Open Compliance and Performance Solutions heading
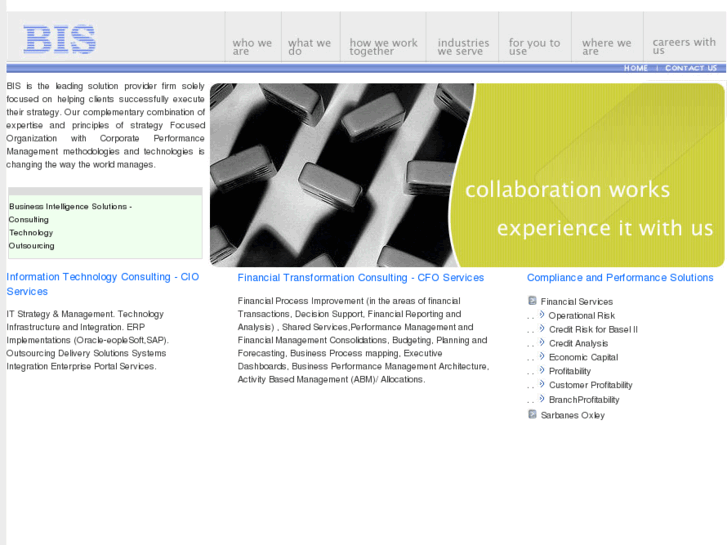Image resolution: width=727 pixels, height=545 pixels. pos(620,277)
